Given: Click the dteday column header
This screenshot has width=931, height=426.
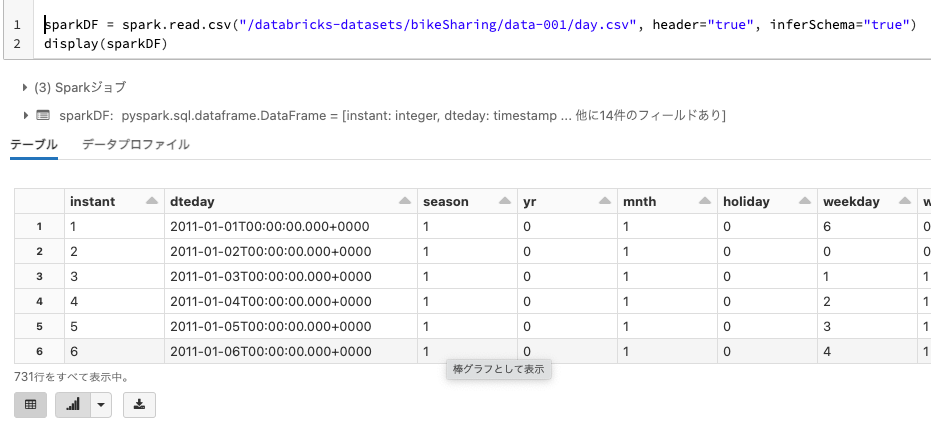Looking at the screenshot, I should point(291,201).
